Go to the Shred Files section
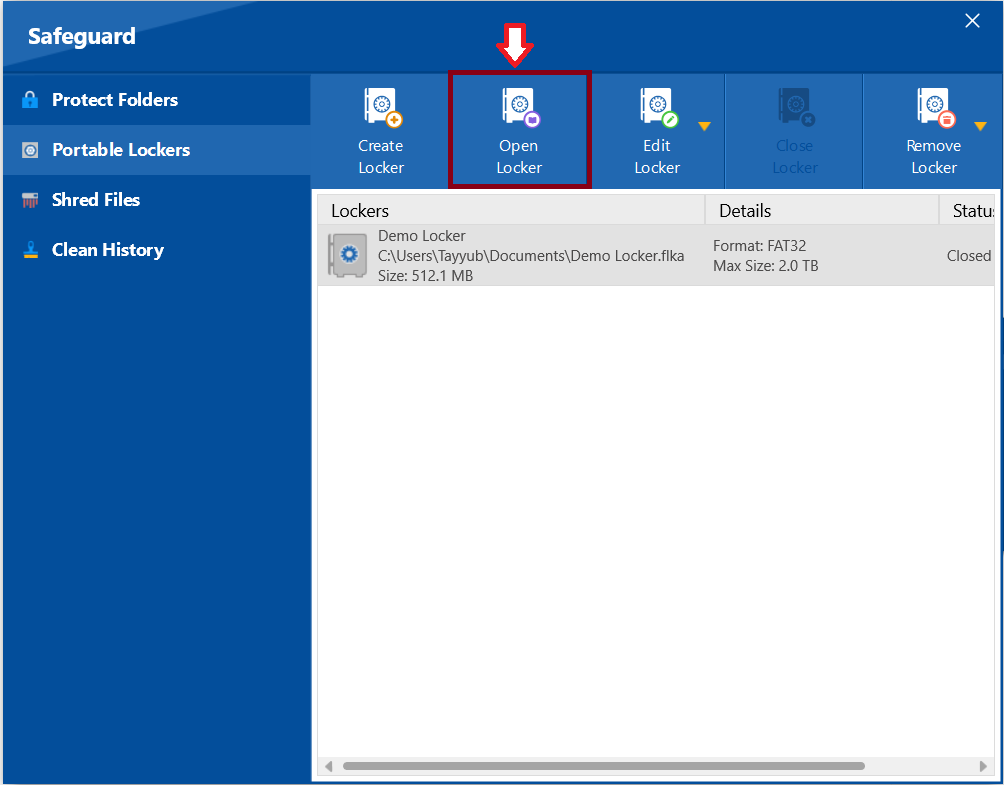This screenshot has width=1004, height=785. (157, 199)
